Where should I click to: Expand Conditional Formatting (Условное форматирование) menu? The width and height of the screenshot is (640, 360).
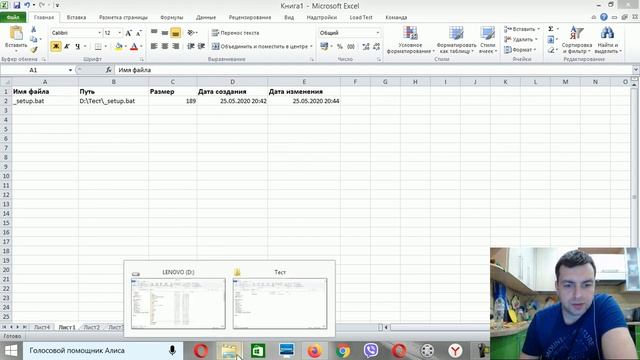point(410,40)
